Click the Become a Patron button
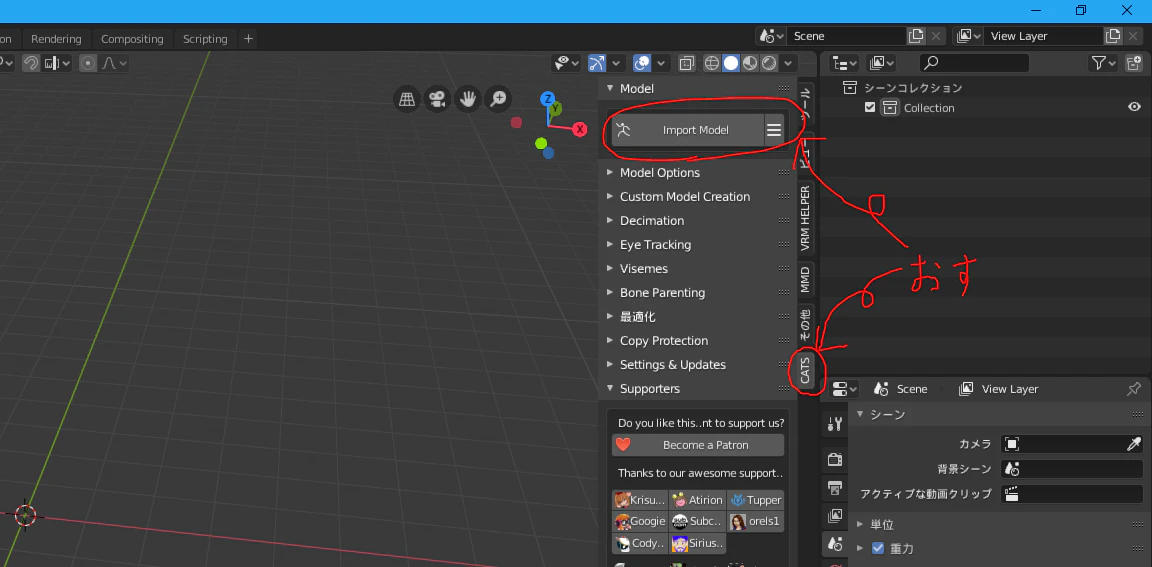 698,444
